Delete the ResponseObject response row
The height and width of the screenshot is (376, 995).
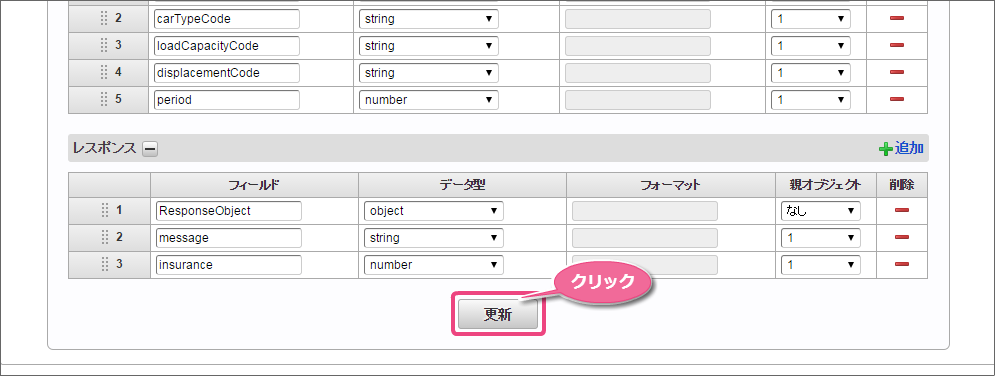coord(902,211)
